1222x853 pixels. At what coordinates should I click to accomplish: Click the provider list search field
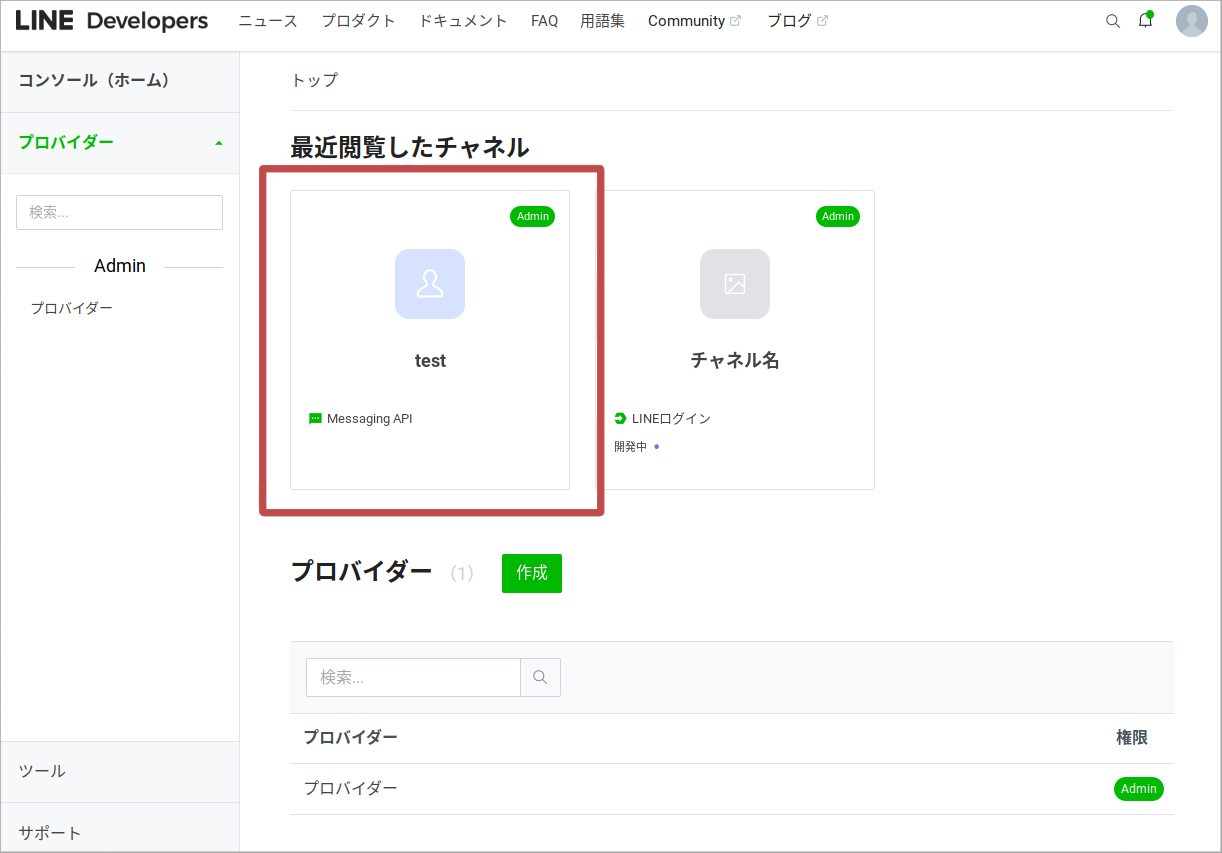tap(413, 677)
